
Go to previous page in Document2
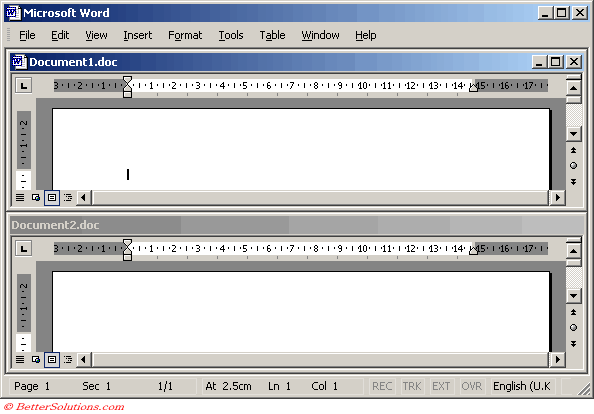click(x=574, y=312)
